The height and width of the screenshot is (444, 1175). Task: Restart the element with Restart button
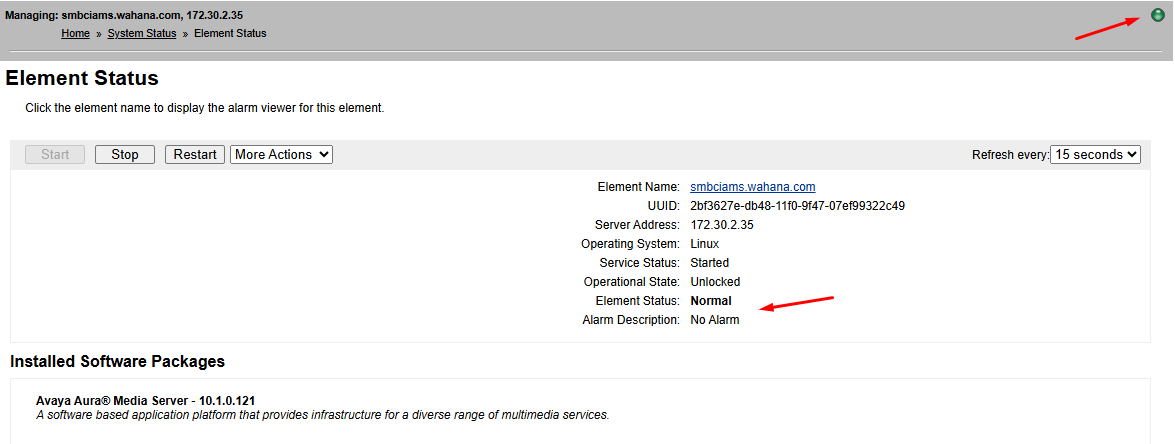coord(195,154)
